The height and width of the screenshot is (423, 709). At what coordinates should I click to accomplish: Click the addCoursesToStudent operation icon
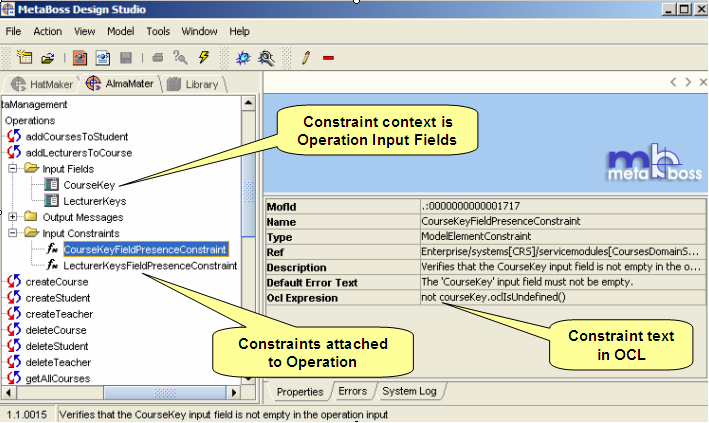coord(14,136)
